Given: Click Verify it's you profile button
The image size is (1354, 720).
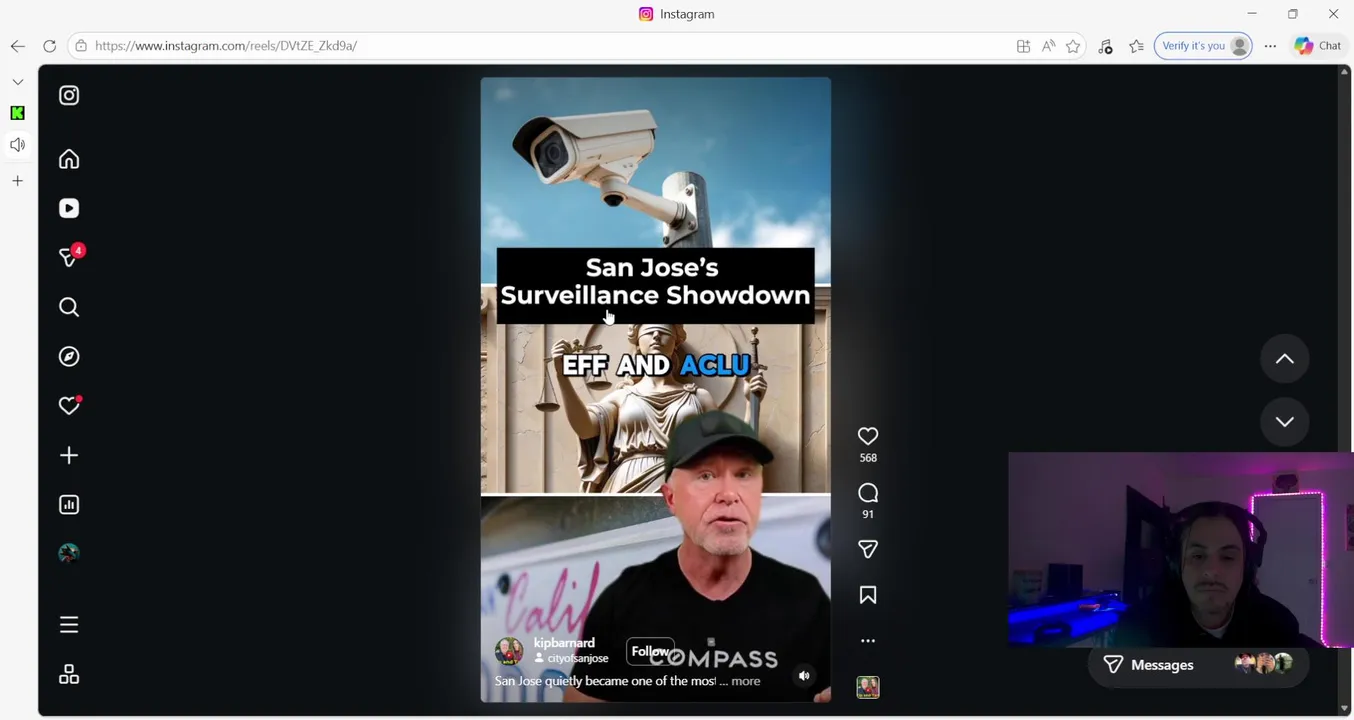Looking at the screenshot, I should [1203, 46].
